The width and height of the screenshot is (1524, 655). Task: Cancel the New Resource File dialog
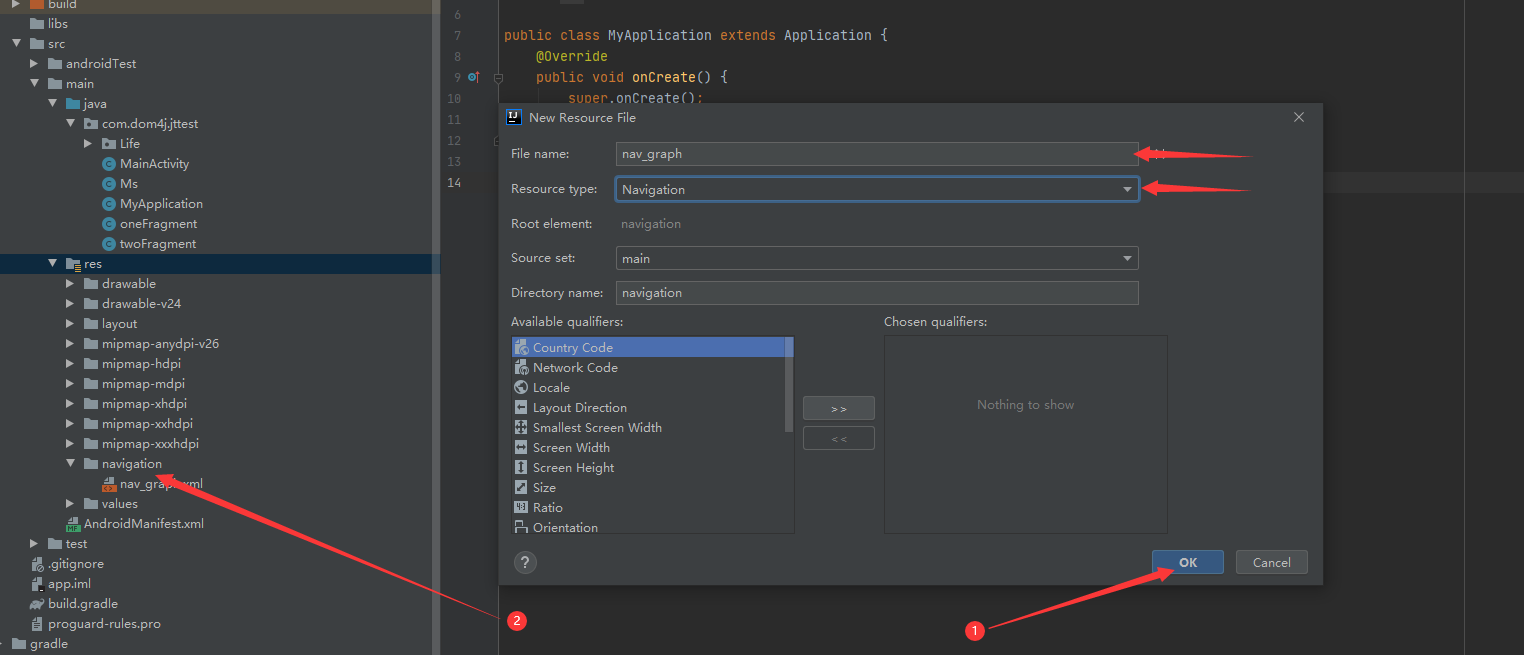[1271, 561]
